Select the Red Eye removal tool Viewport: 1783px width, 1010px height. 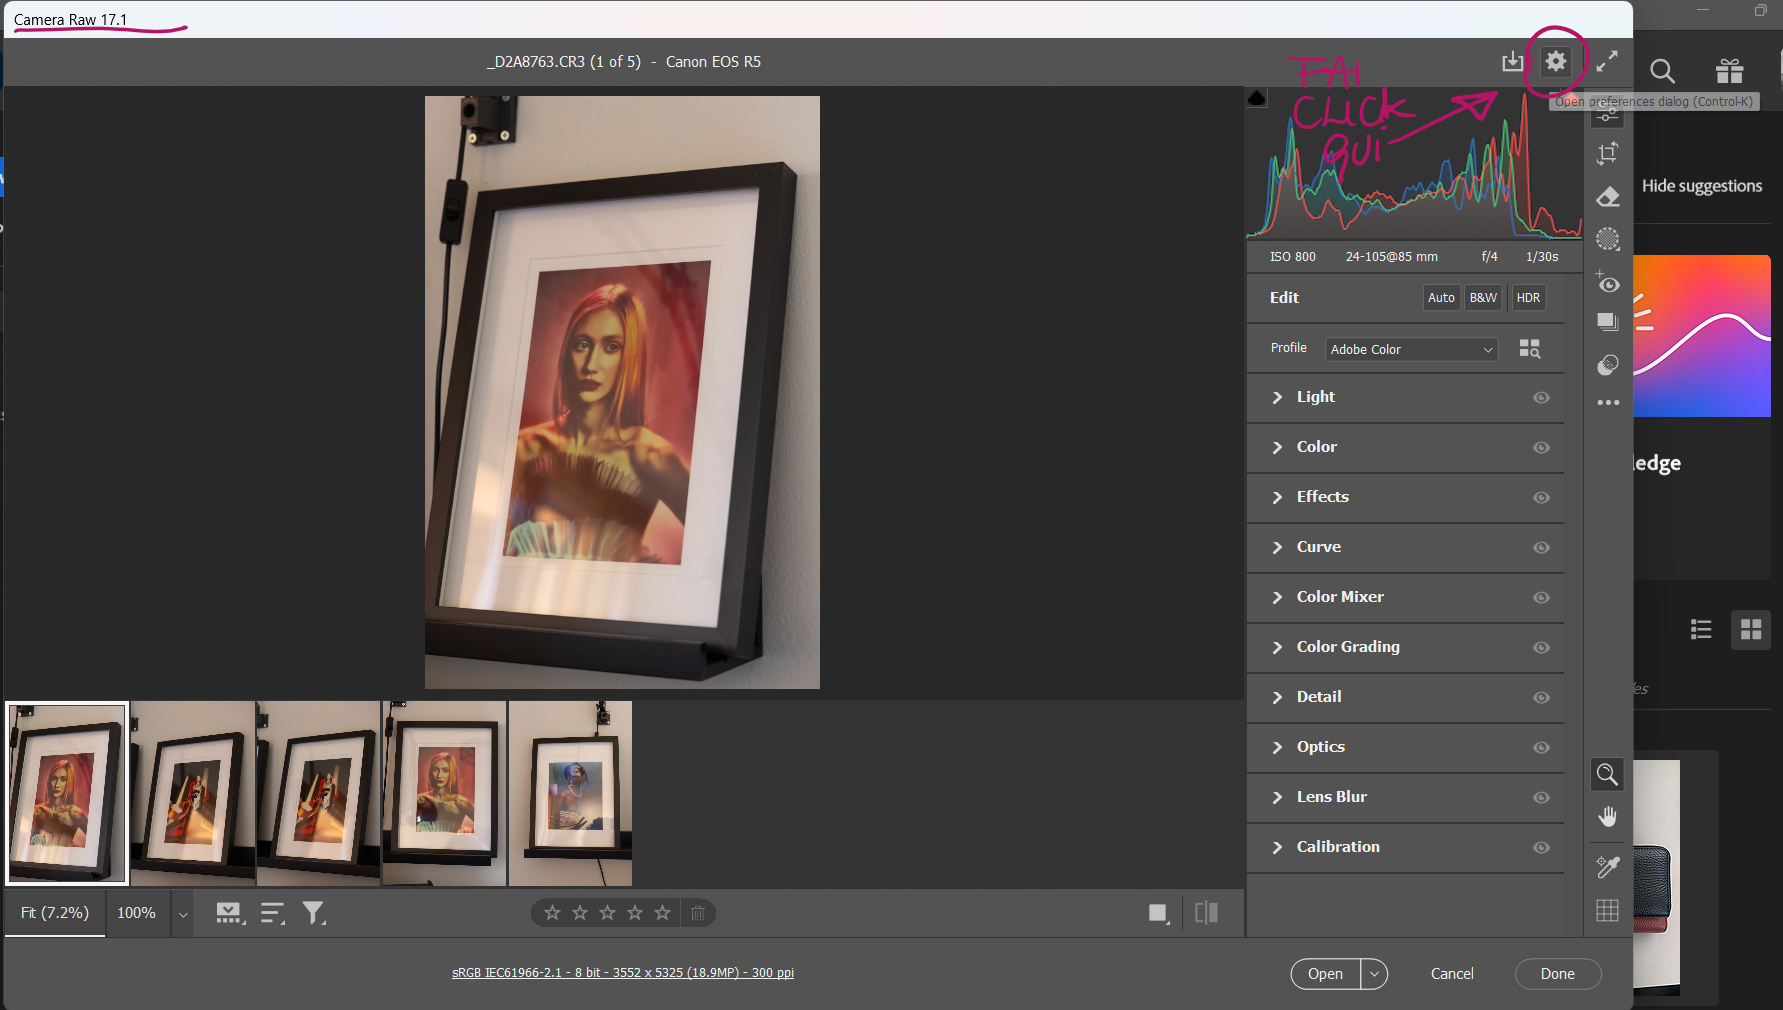coord(1608,282)
